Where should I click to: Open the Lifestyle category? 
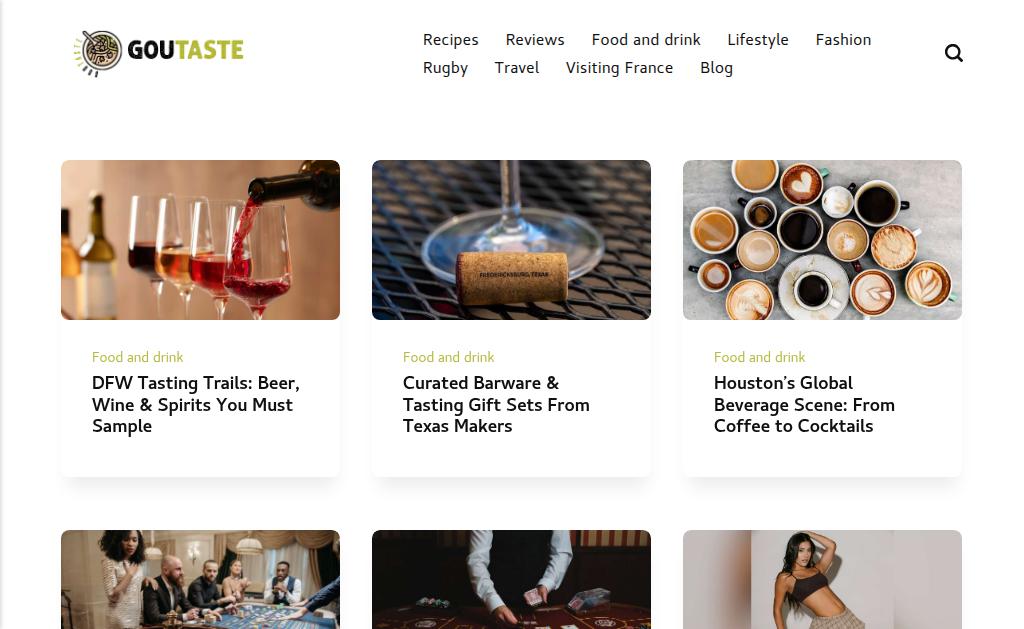click(x=758, y=40)
